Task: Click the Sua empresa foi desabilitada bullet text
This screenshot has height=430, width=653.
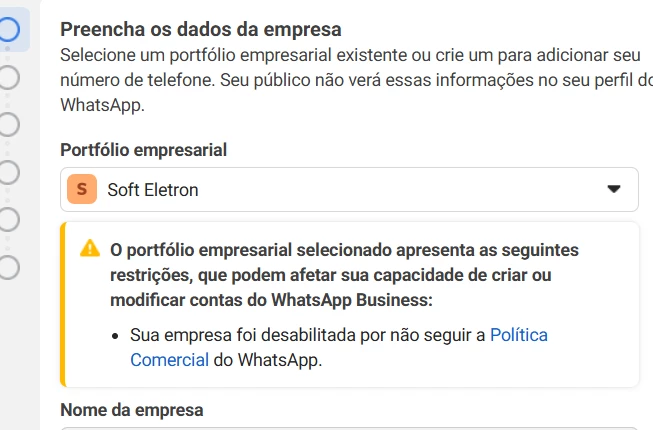Action: (307, 335)
